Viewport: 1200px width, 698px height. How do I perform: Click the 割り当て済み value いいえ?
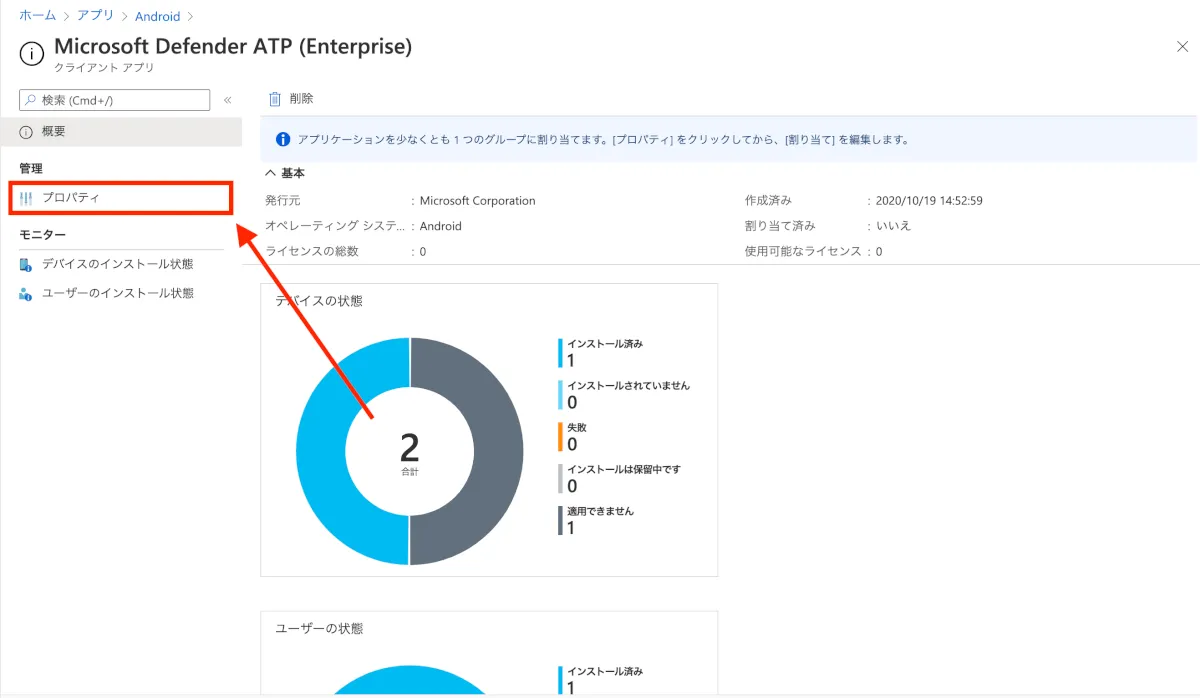(893, 226)
